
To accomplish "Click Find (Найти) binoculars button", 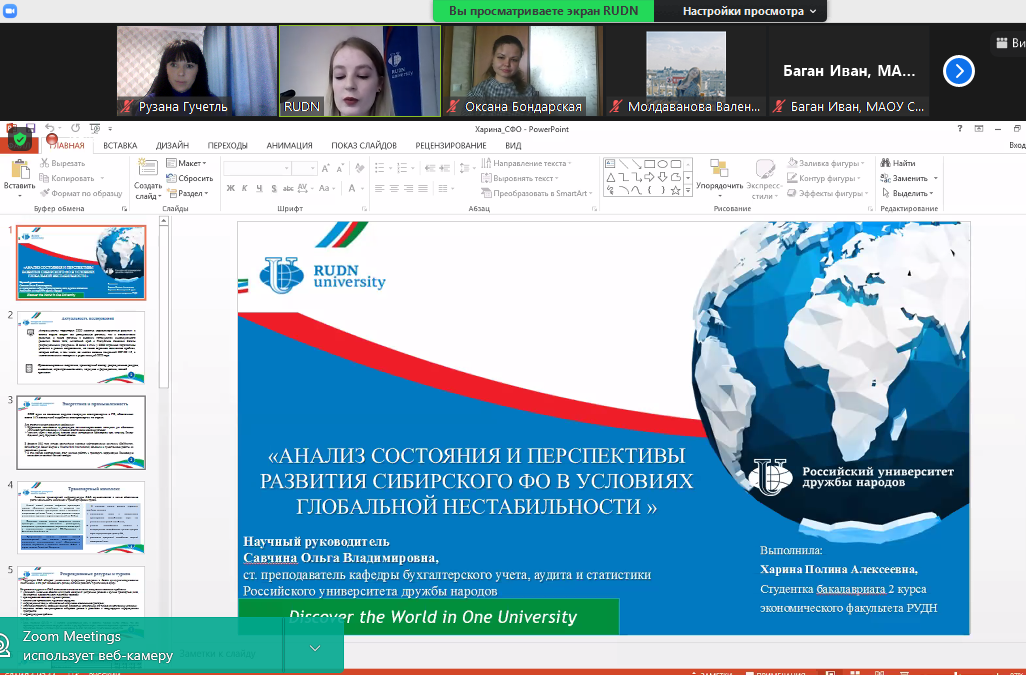I will [x=898, y=163].
